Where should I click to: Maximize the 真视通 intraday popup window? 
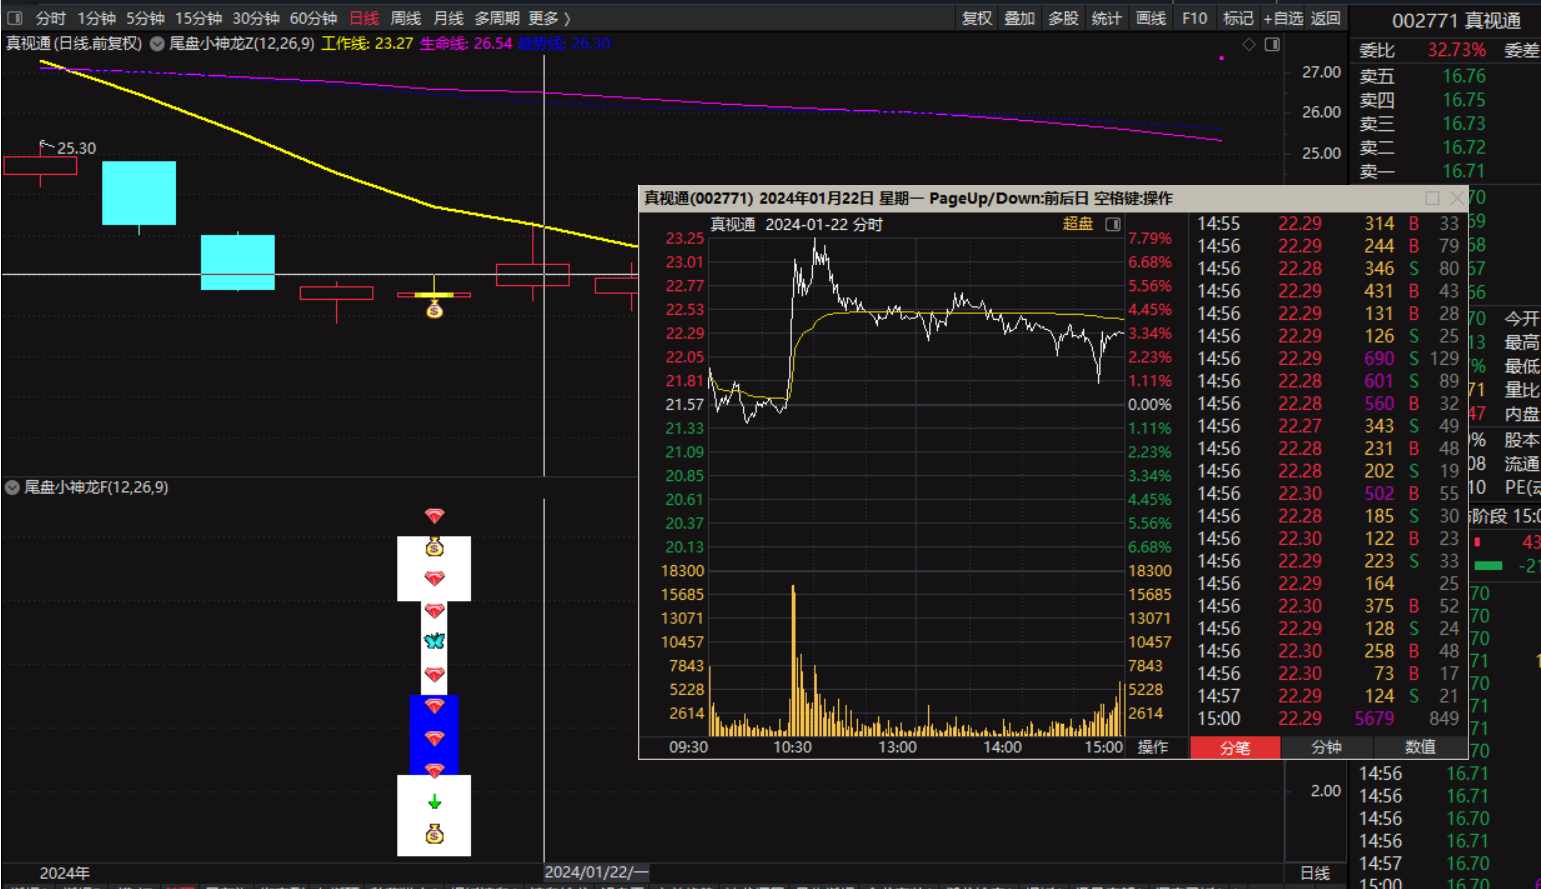click(x=1432, y=198)
